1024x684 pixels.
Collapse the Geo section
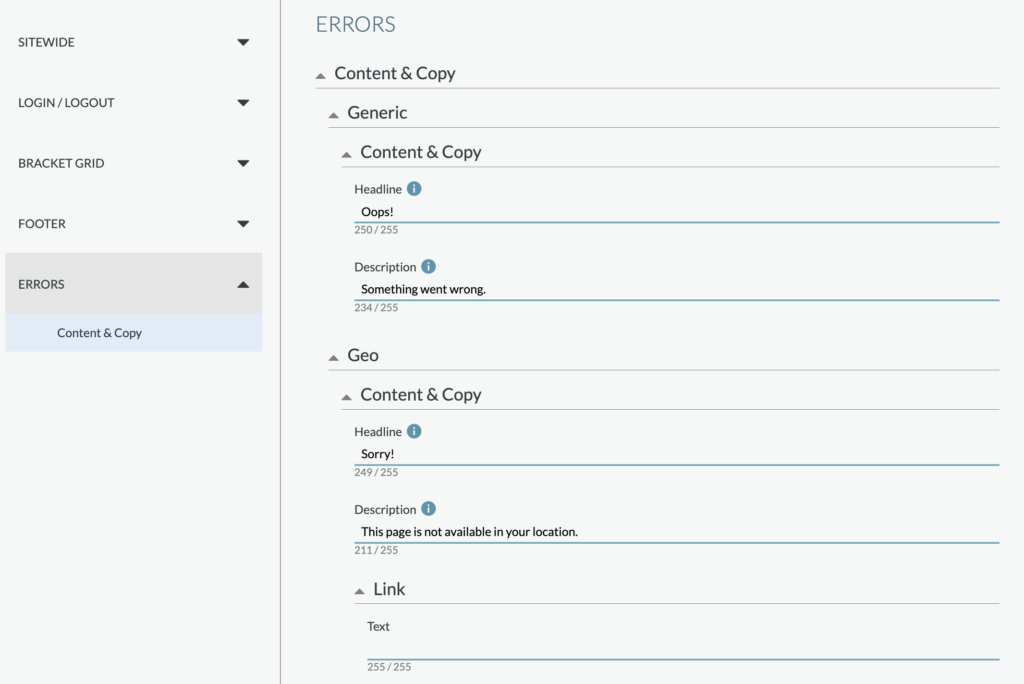click(x=334, y=357)
